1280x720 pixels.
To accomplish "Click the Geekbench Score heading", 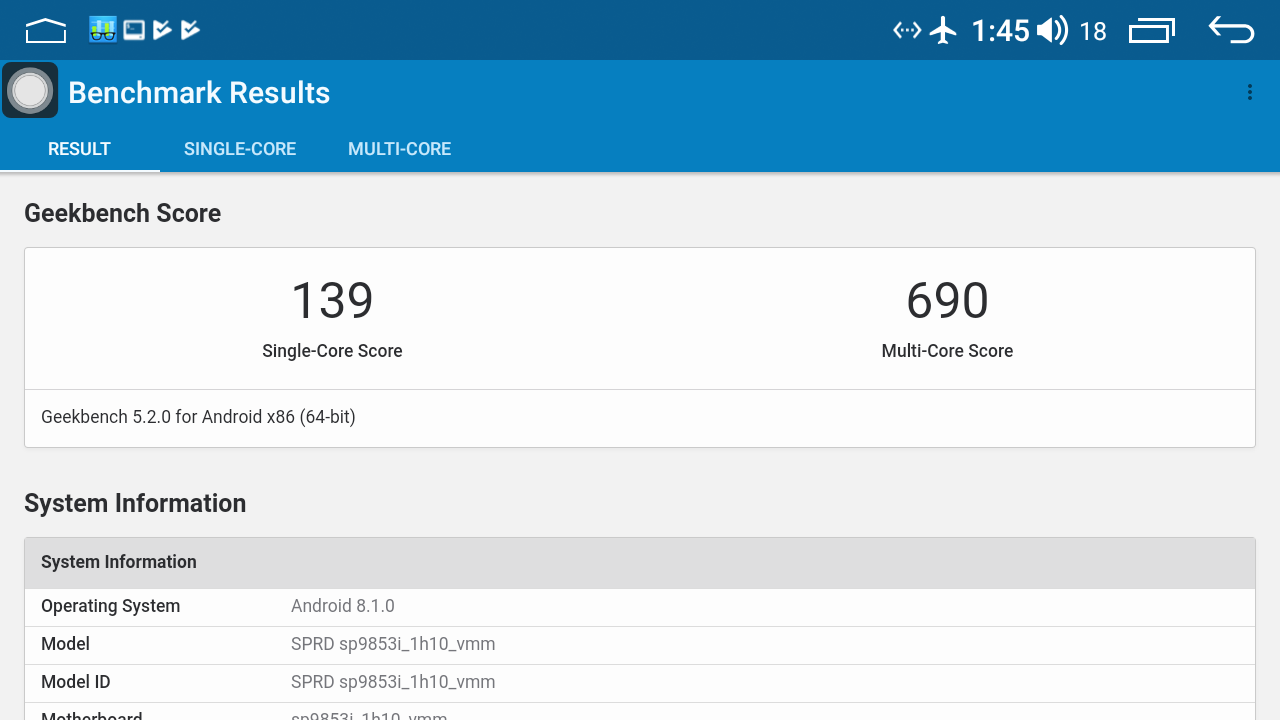I will tap(122, 213).
